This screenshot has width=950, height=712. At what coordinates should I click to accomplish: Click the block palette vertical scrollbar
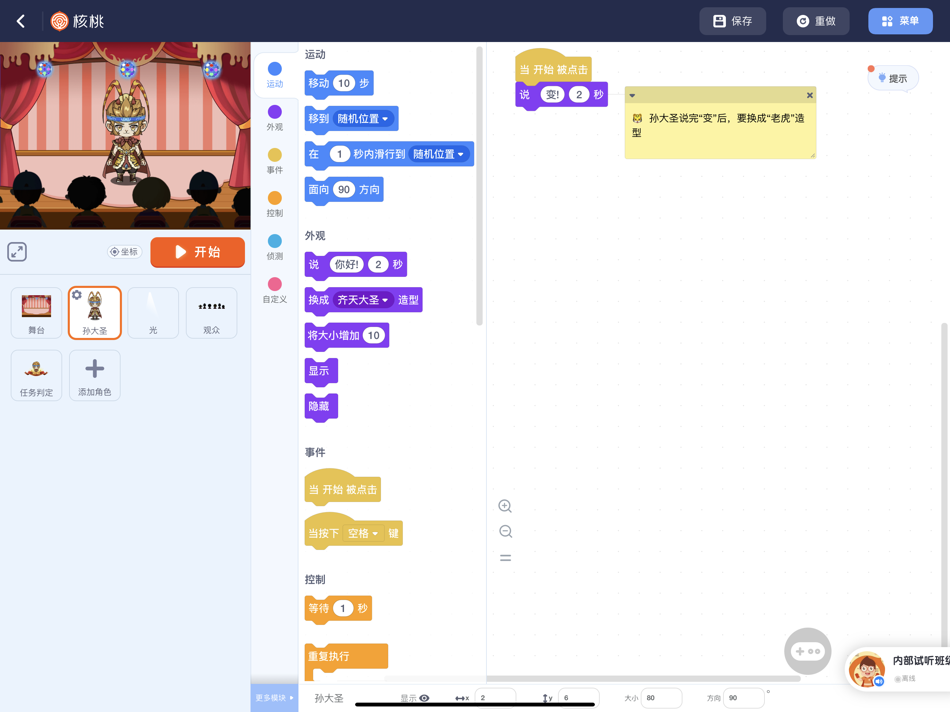point(479,187)
